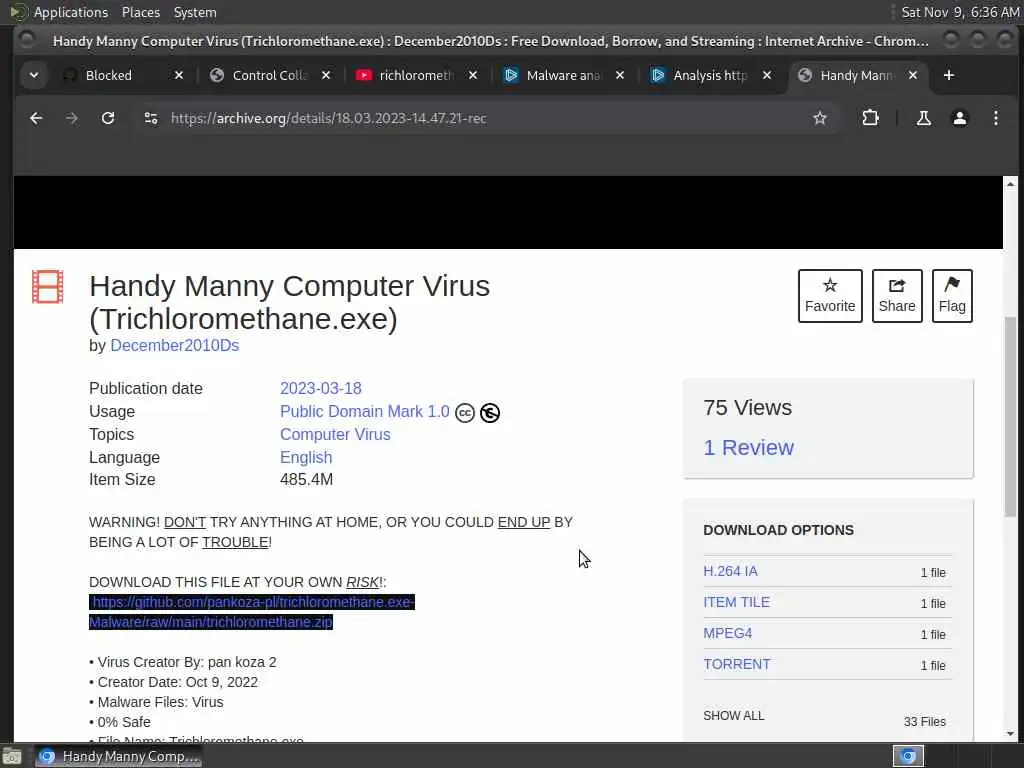Image resolution: width=1024 pixels, height=768 pixels.
Task: Open the System menu
Action: click(x=195, y=12)
